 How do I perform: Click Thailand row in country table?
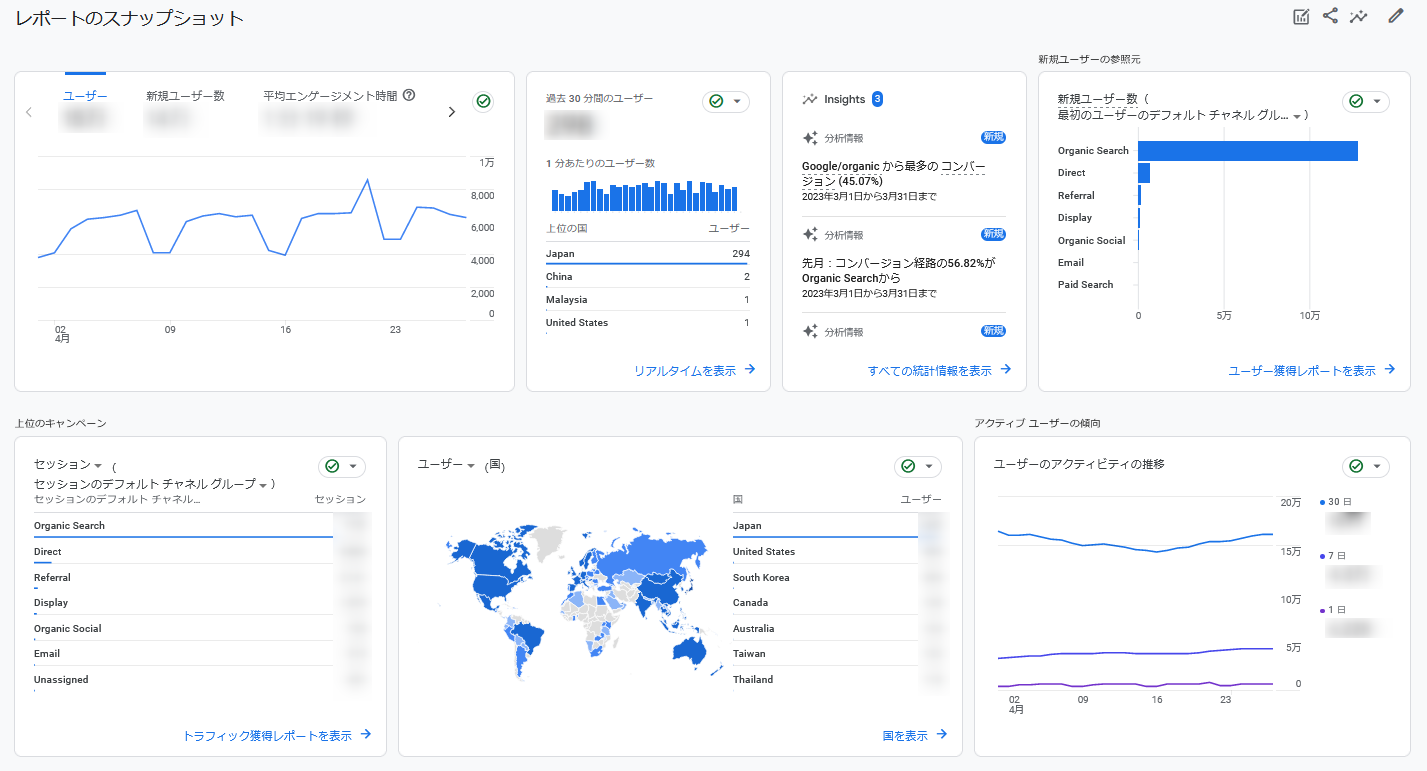838,680
